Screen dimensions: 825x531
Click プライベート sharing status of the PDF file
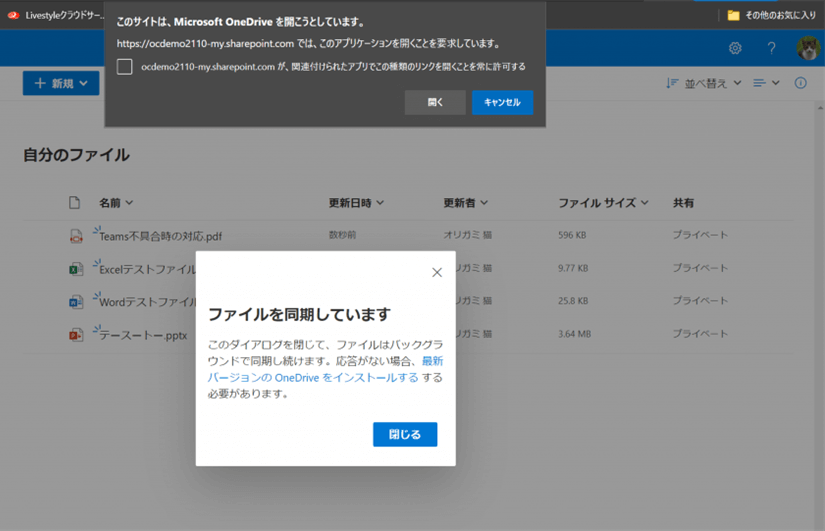(700, 235)
